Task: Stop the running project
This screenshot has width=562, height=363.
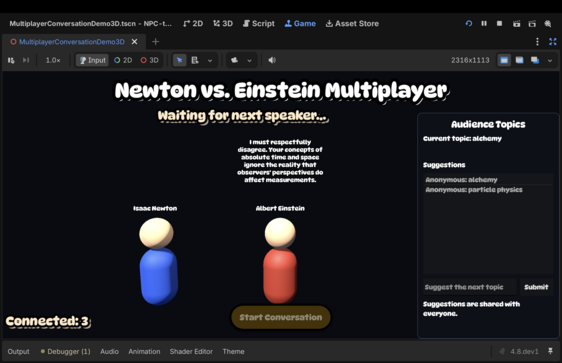Action: tap(499, 24)
